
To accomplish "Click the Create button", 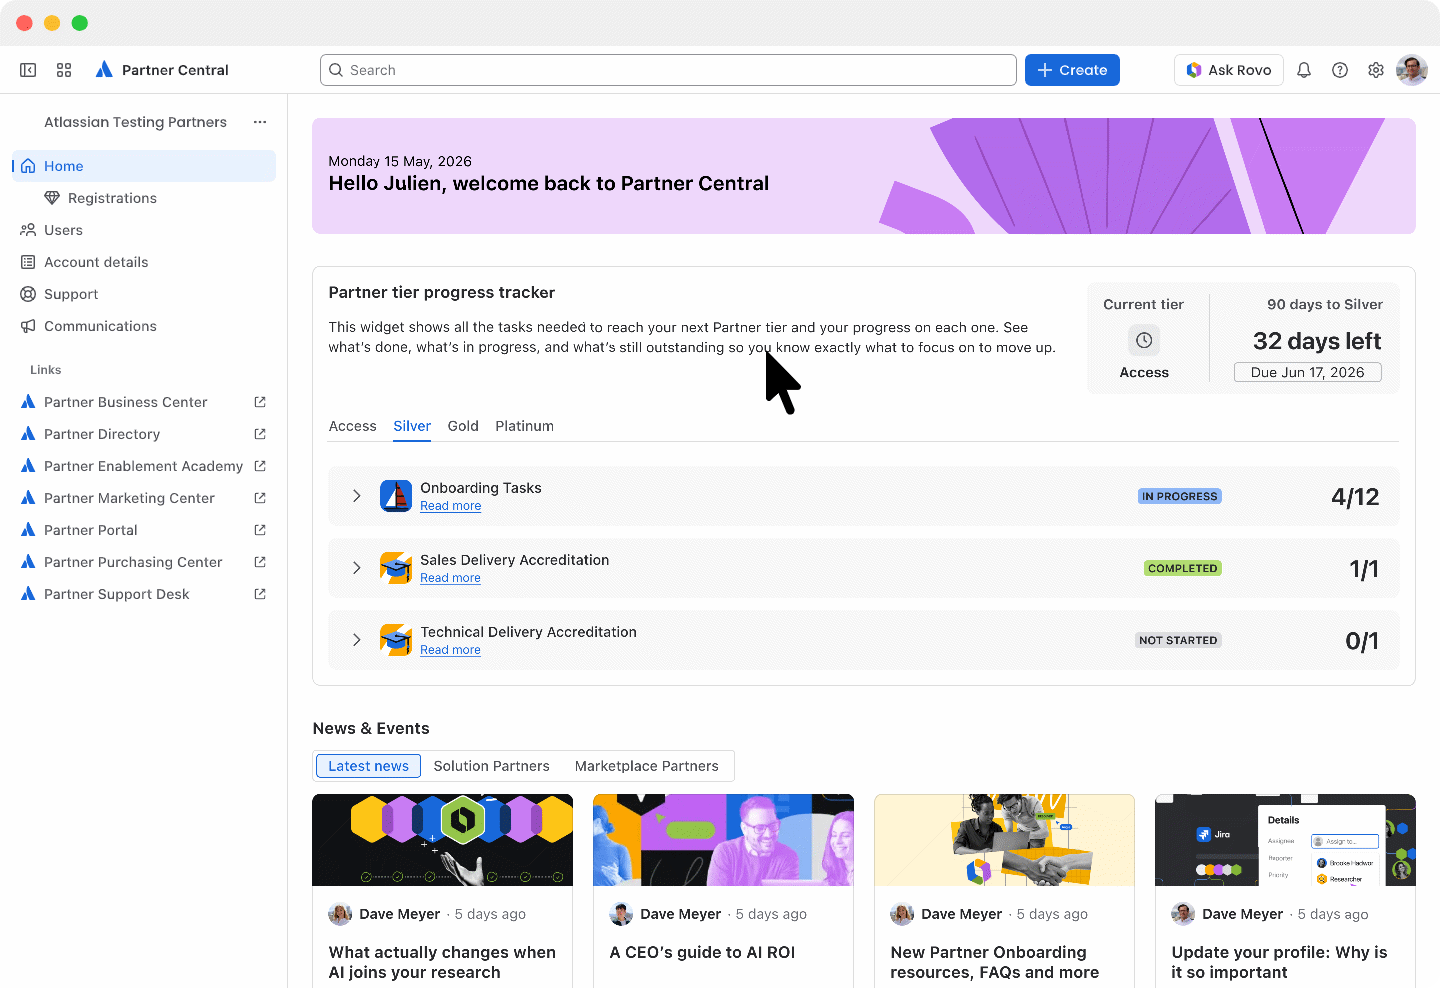I will pyautogui.click(x=1072, y=70).
